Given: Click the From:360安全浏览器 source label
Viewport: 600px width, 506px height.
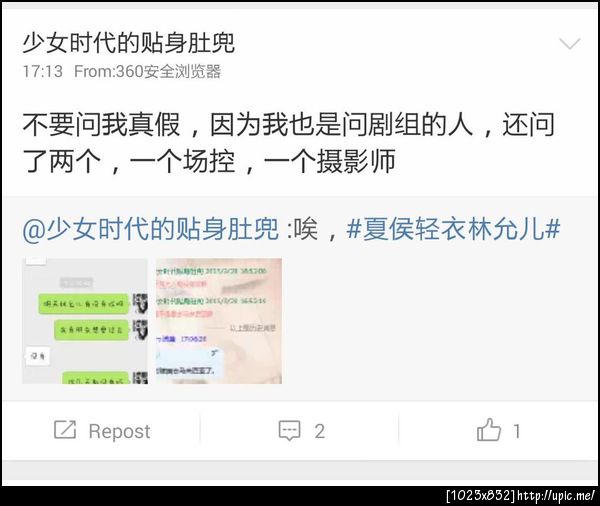Looking at the screenshot, I should (147, 72).
